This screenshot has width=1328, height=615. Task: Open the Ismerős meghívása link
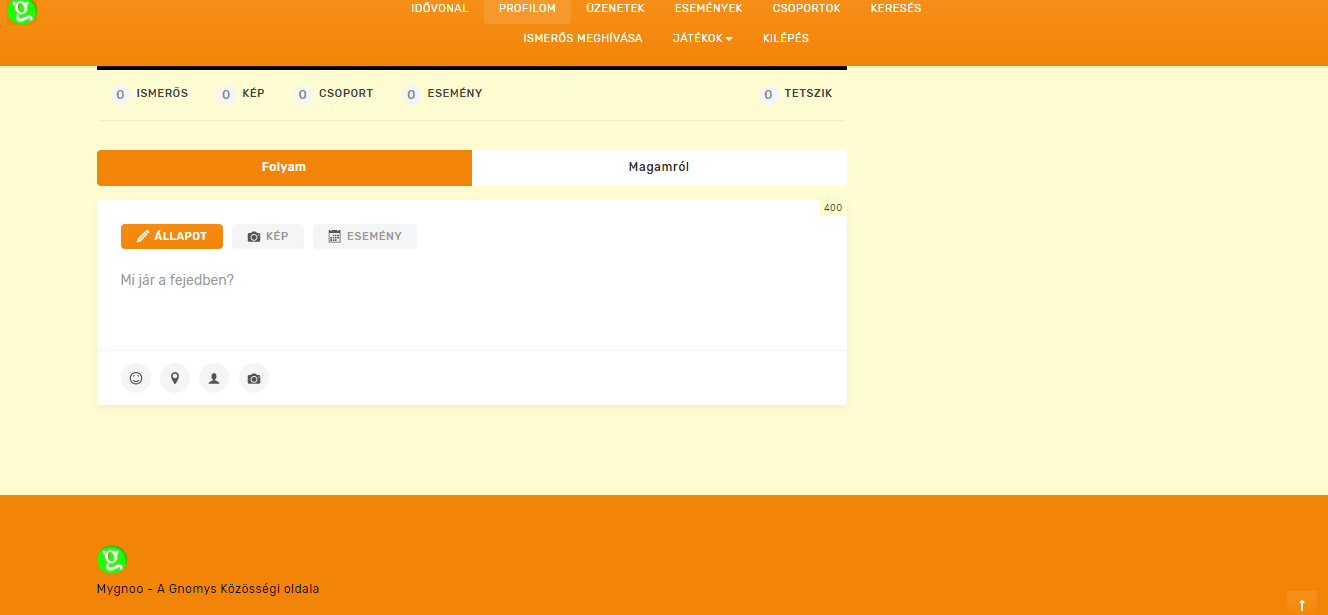tap(582, 38)
